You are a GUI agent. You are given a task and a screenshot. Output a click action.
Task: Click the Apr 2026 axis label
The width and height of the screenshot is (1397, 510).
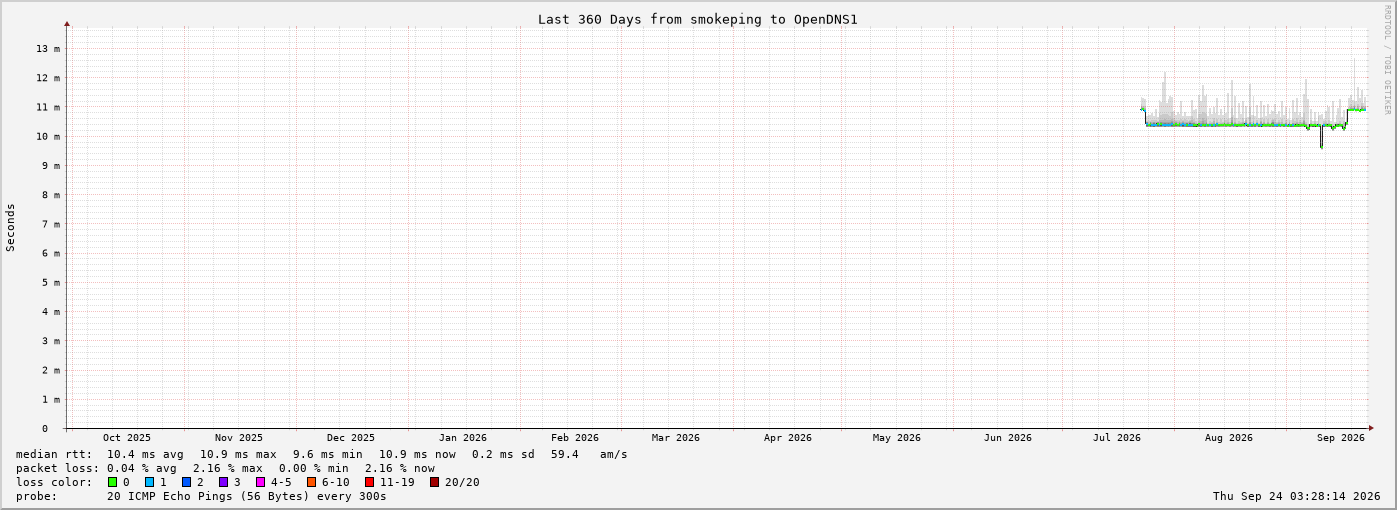(788, 437)
